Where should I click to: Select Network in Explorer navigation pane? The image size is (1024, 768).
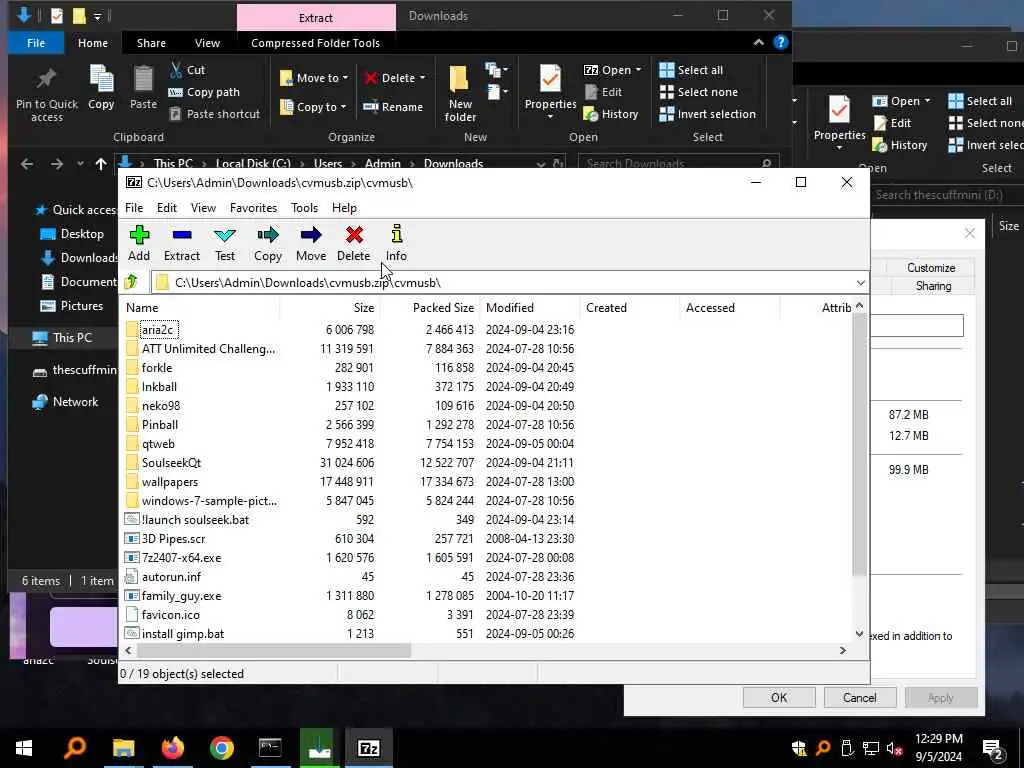[74, 402]
